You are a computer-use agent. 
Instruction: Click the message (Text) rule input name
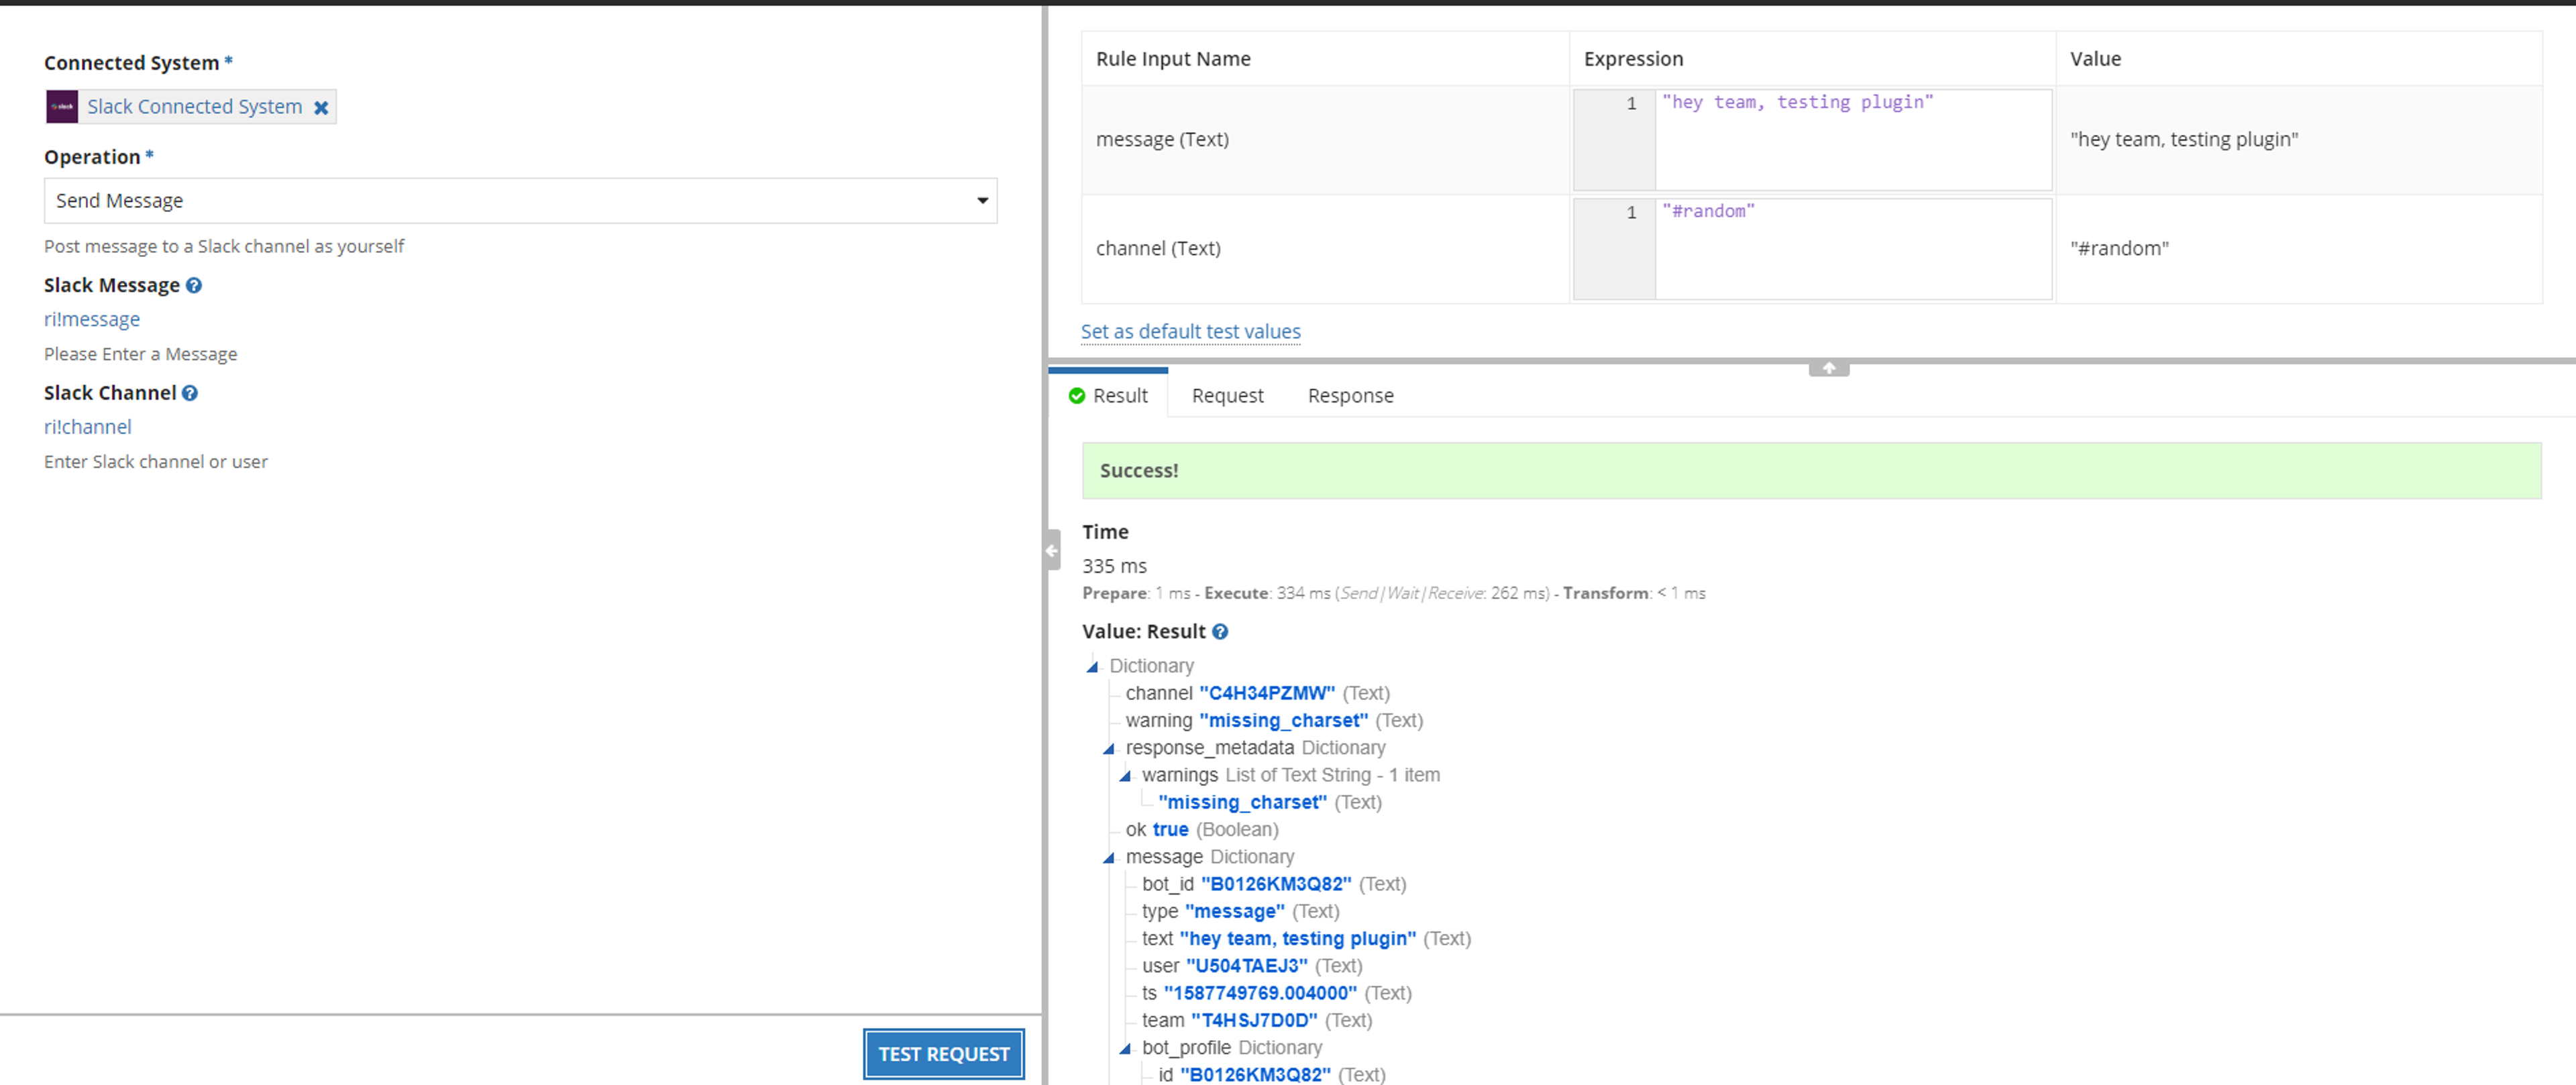pyautogui.click(x=1162, y=140)
